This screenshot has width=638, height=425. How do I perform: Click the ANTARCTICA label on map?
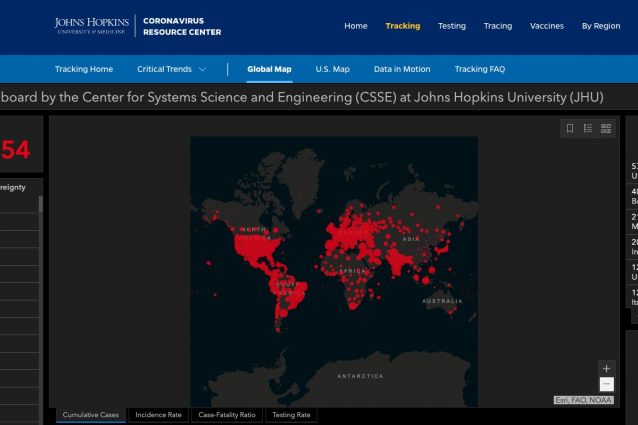(360, 376)
